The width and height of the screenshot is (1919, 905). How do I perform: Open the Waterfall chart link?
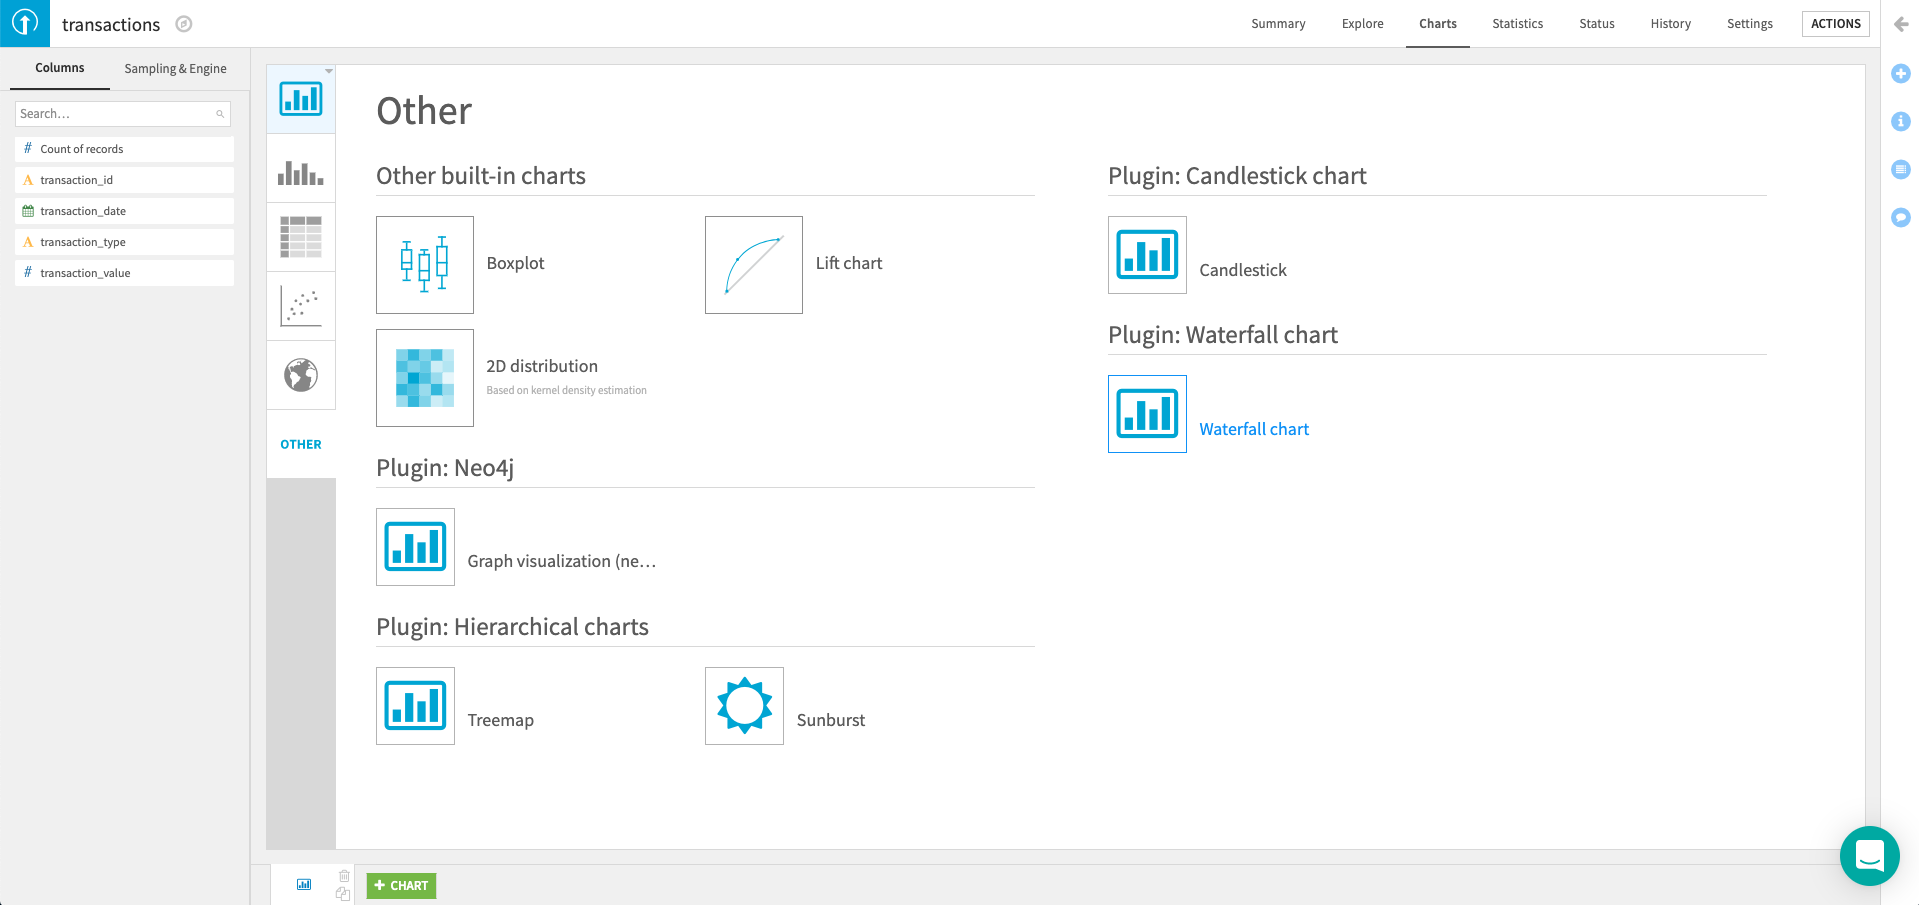coord(1254,429)
